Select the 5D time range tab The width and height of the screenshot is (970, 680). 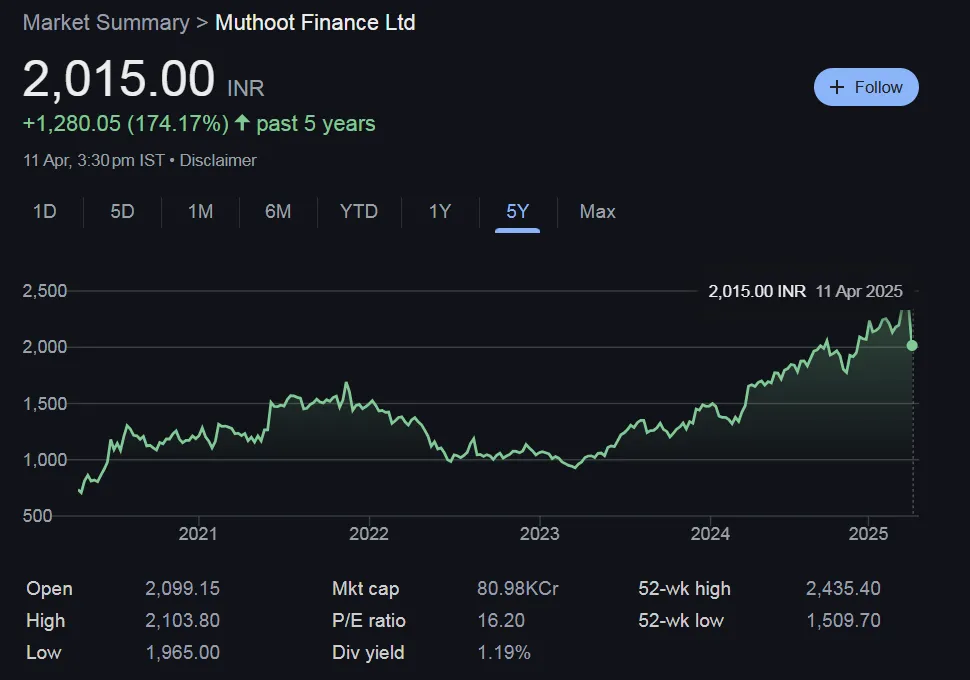[122, 212]
